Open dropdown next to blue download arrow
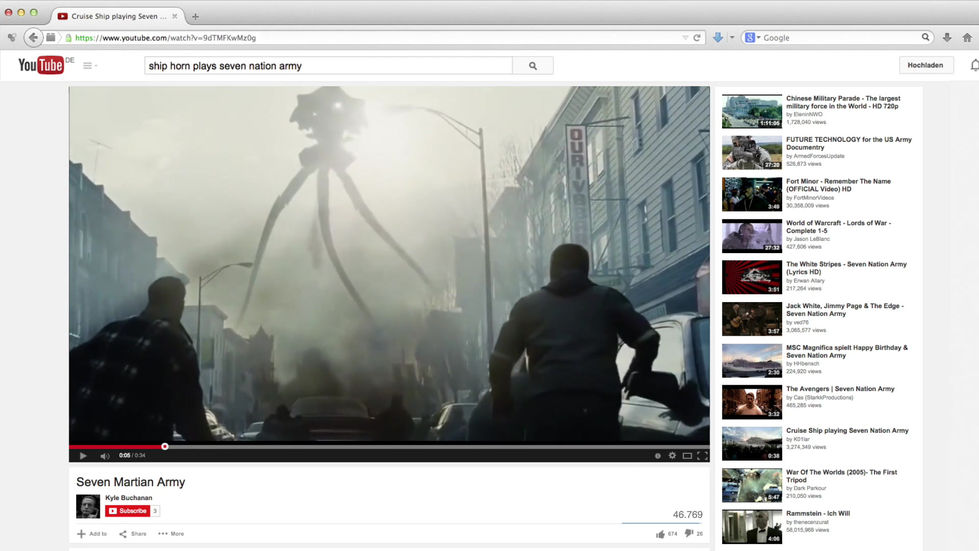This screenshot has height=551, width=979. coord(732,37)
